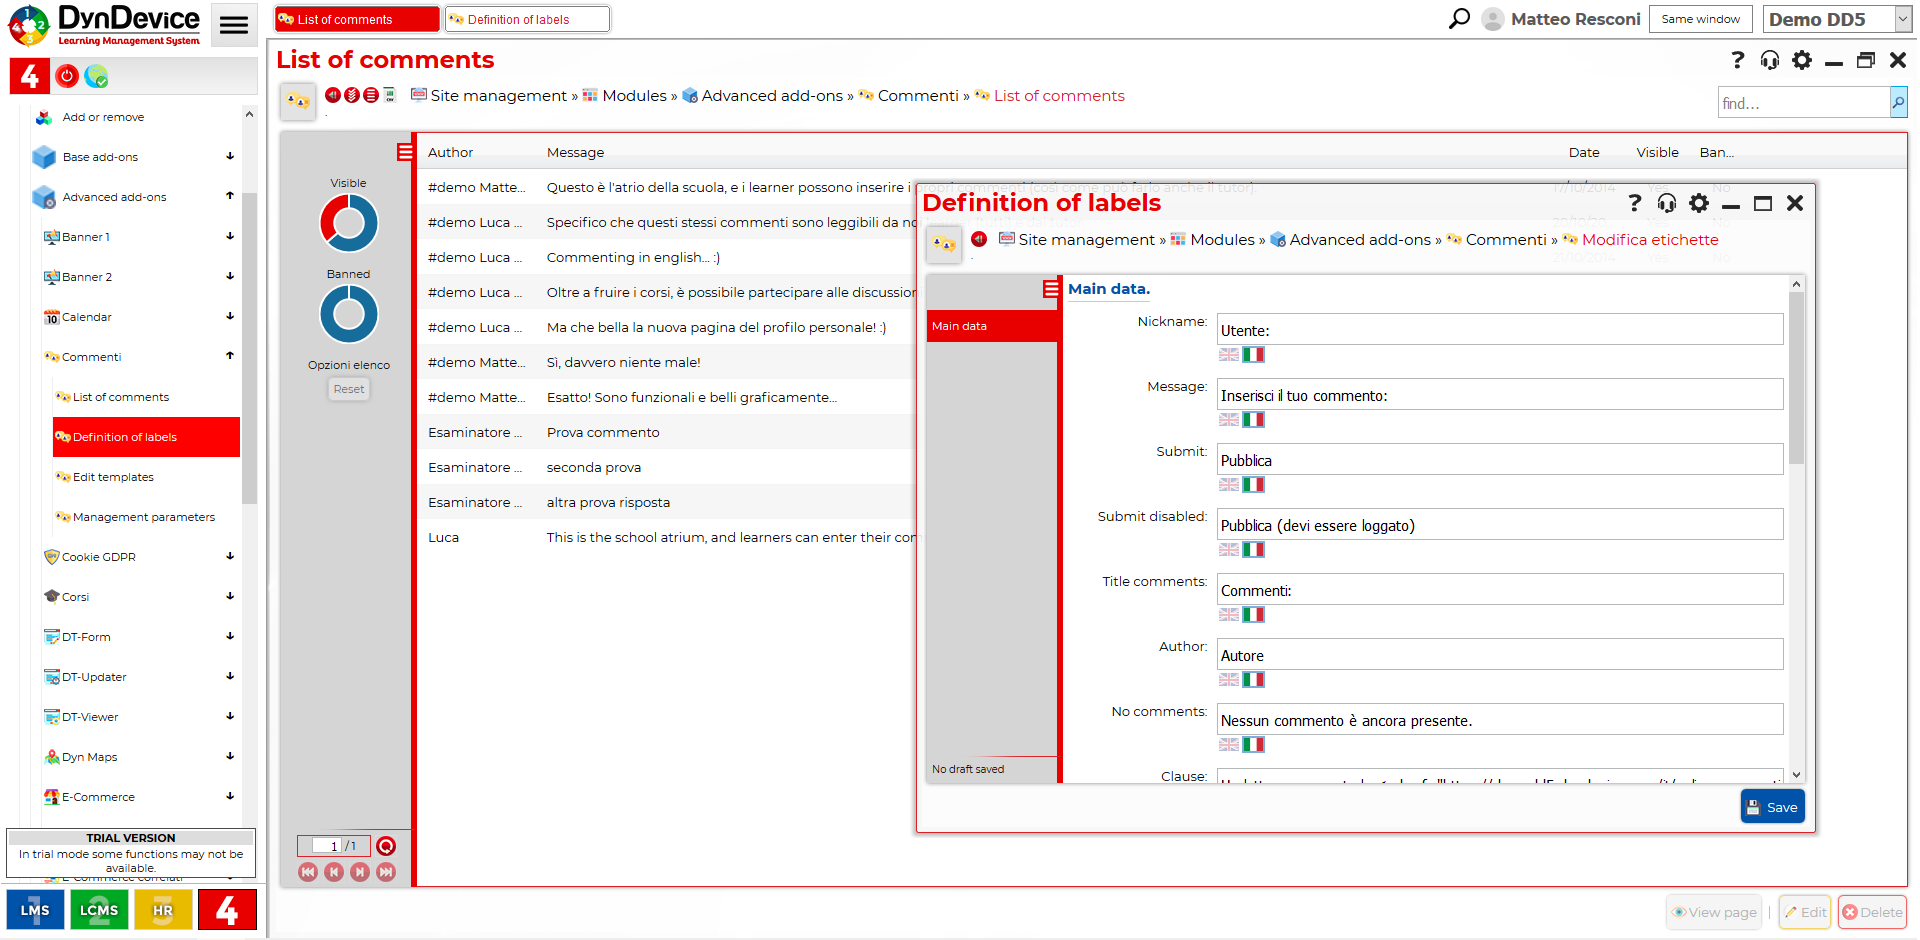Expand Dyn Maps menu item
1920x940 pixels.
coord(230,756)
